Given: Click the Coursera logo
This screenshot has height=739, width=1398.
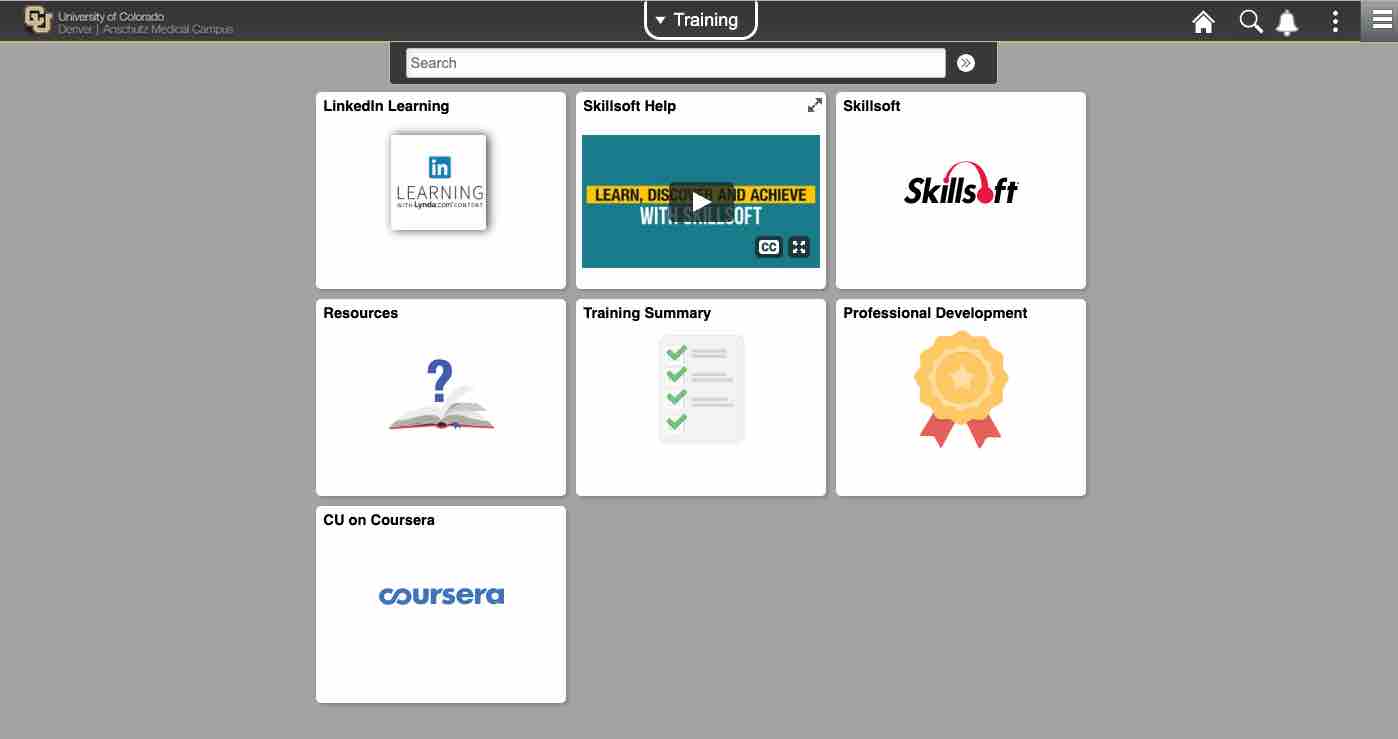Looking at the screenshot, I should click(x=441, y=594).
